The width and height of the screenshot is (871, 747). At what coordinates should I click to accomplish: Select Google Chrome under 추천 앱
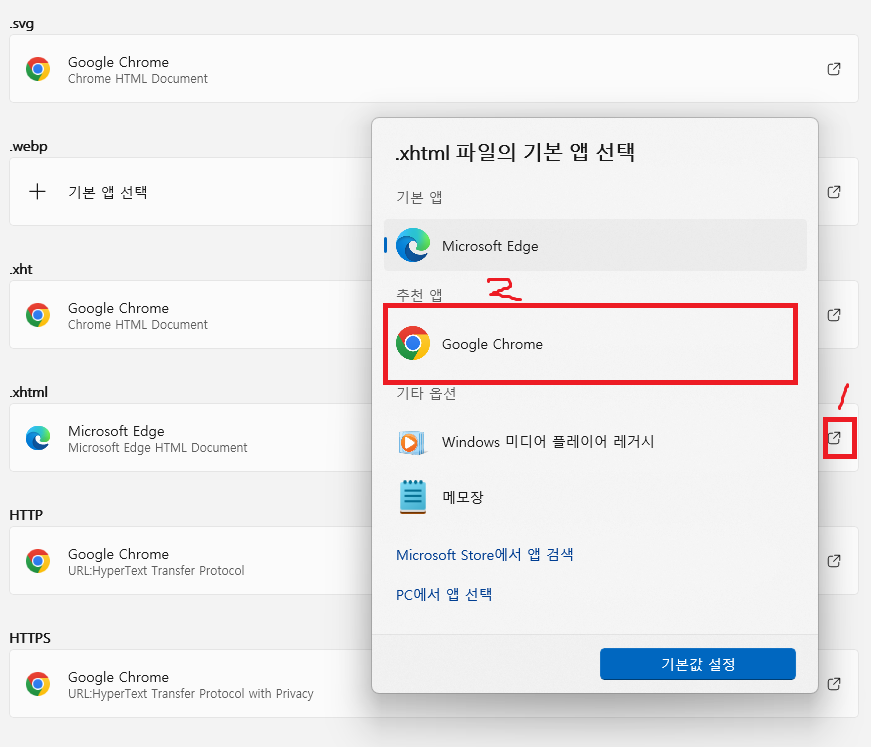pos(595,344)
